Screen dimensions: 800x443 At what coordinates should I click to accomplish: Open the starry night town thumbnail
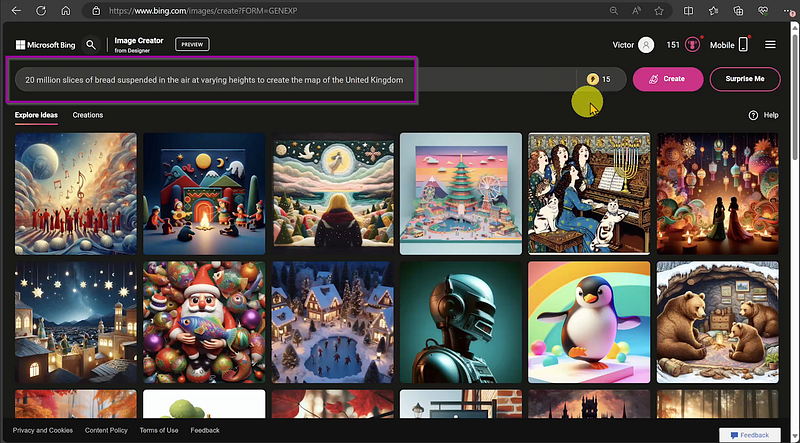[76, 322]
